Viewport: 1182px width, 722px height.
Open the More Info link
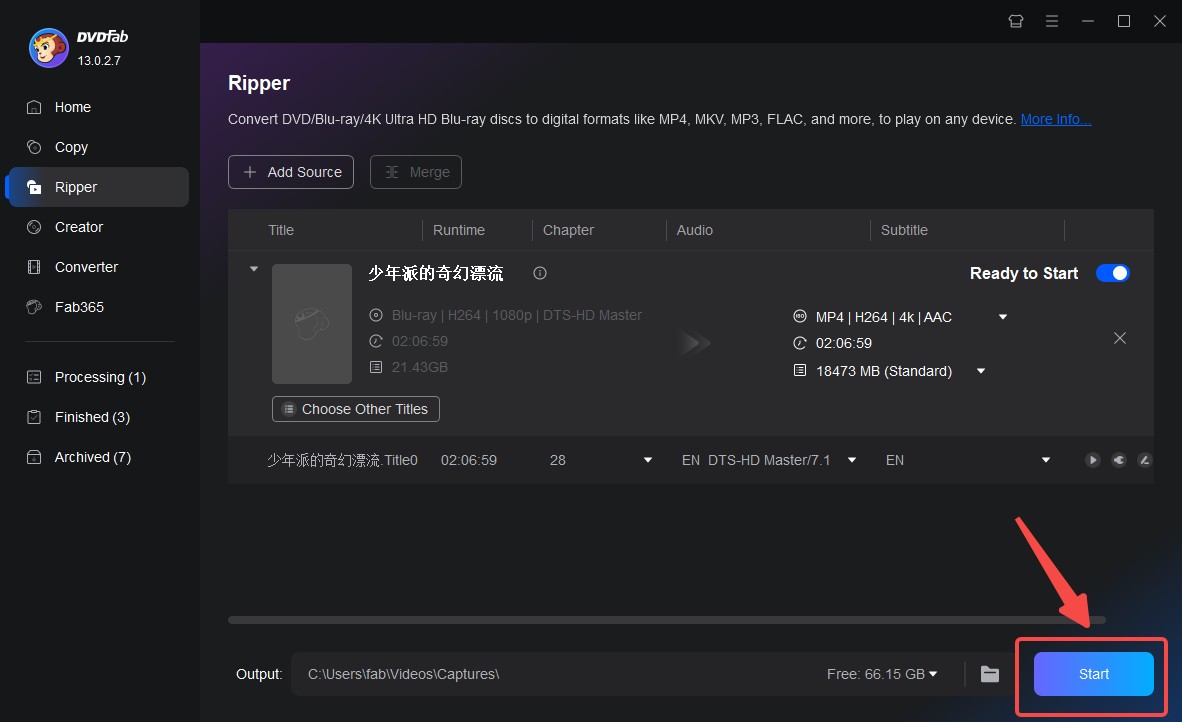pyautogui.click(x=1055, y=119)
